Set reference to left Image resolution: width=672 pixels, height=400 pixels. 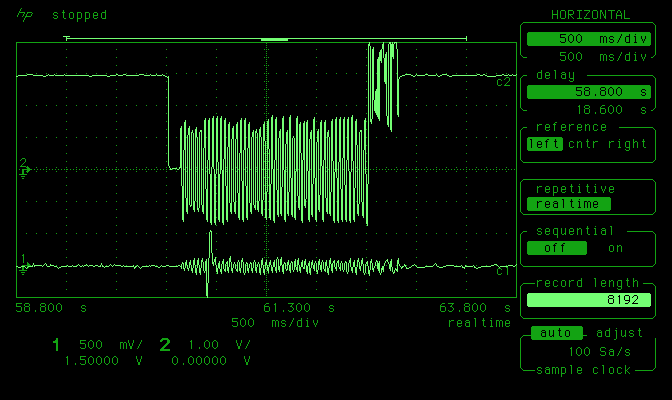pos(539,143)
